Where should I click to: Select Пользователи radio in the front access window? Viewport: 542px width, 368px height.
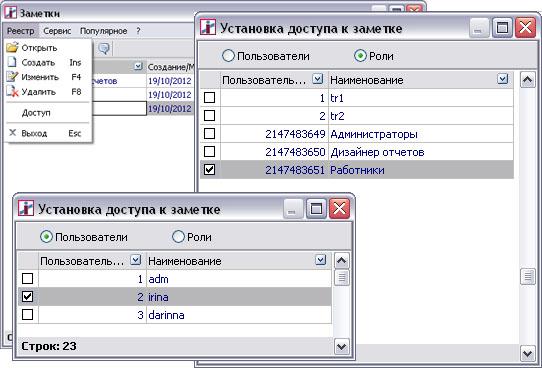[x=46, y=237]
